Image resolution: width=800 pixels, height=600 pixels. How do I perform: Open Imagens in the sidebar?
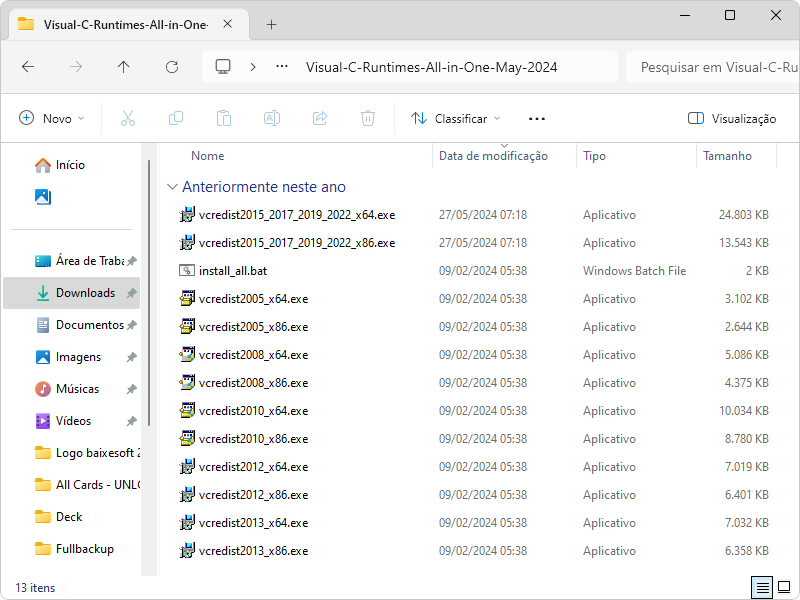(71, 357)
